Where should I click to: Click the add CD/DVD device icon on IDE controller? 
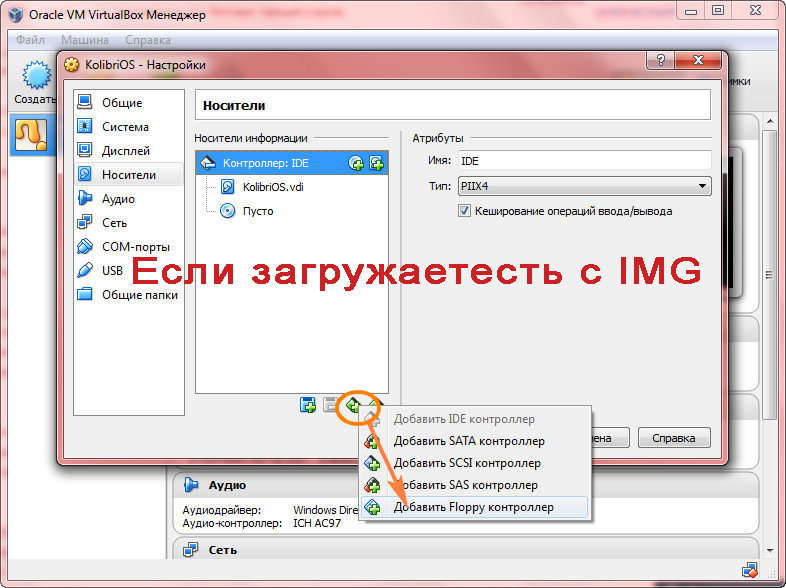(356, 163)
